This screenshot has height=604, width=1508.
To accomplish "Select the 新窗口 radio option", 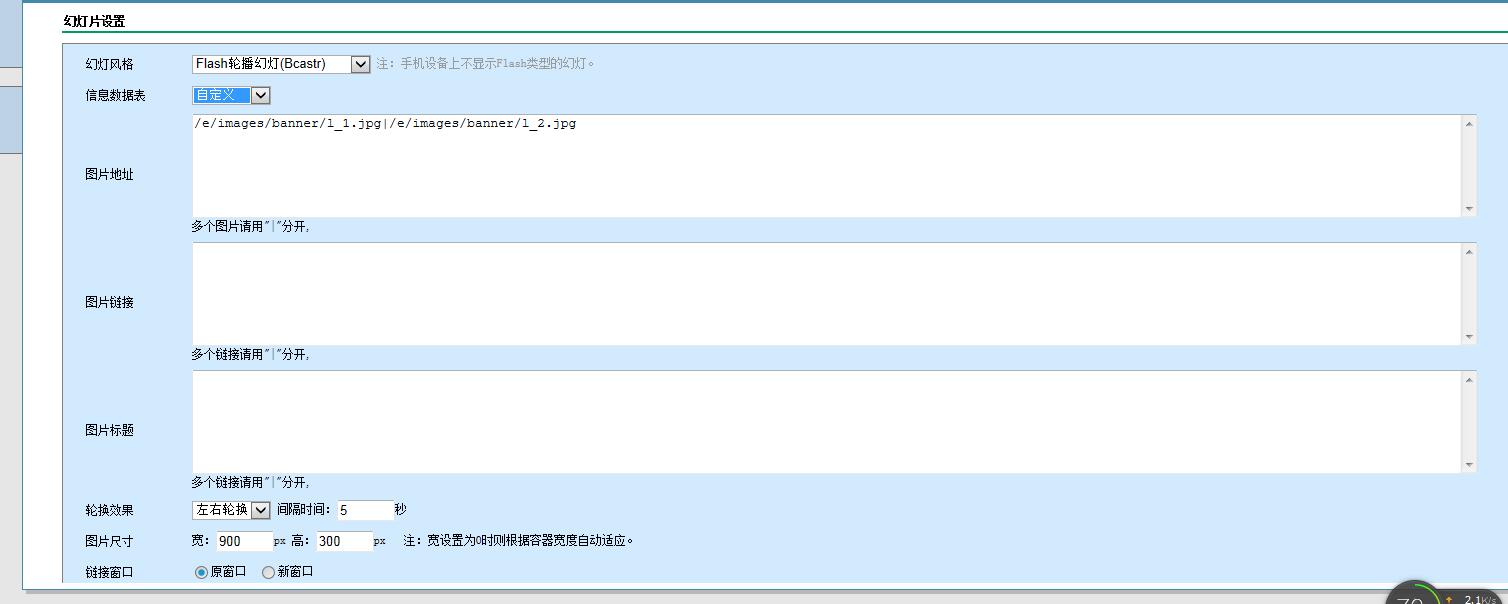I will (x=268, y=572).
